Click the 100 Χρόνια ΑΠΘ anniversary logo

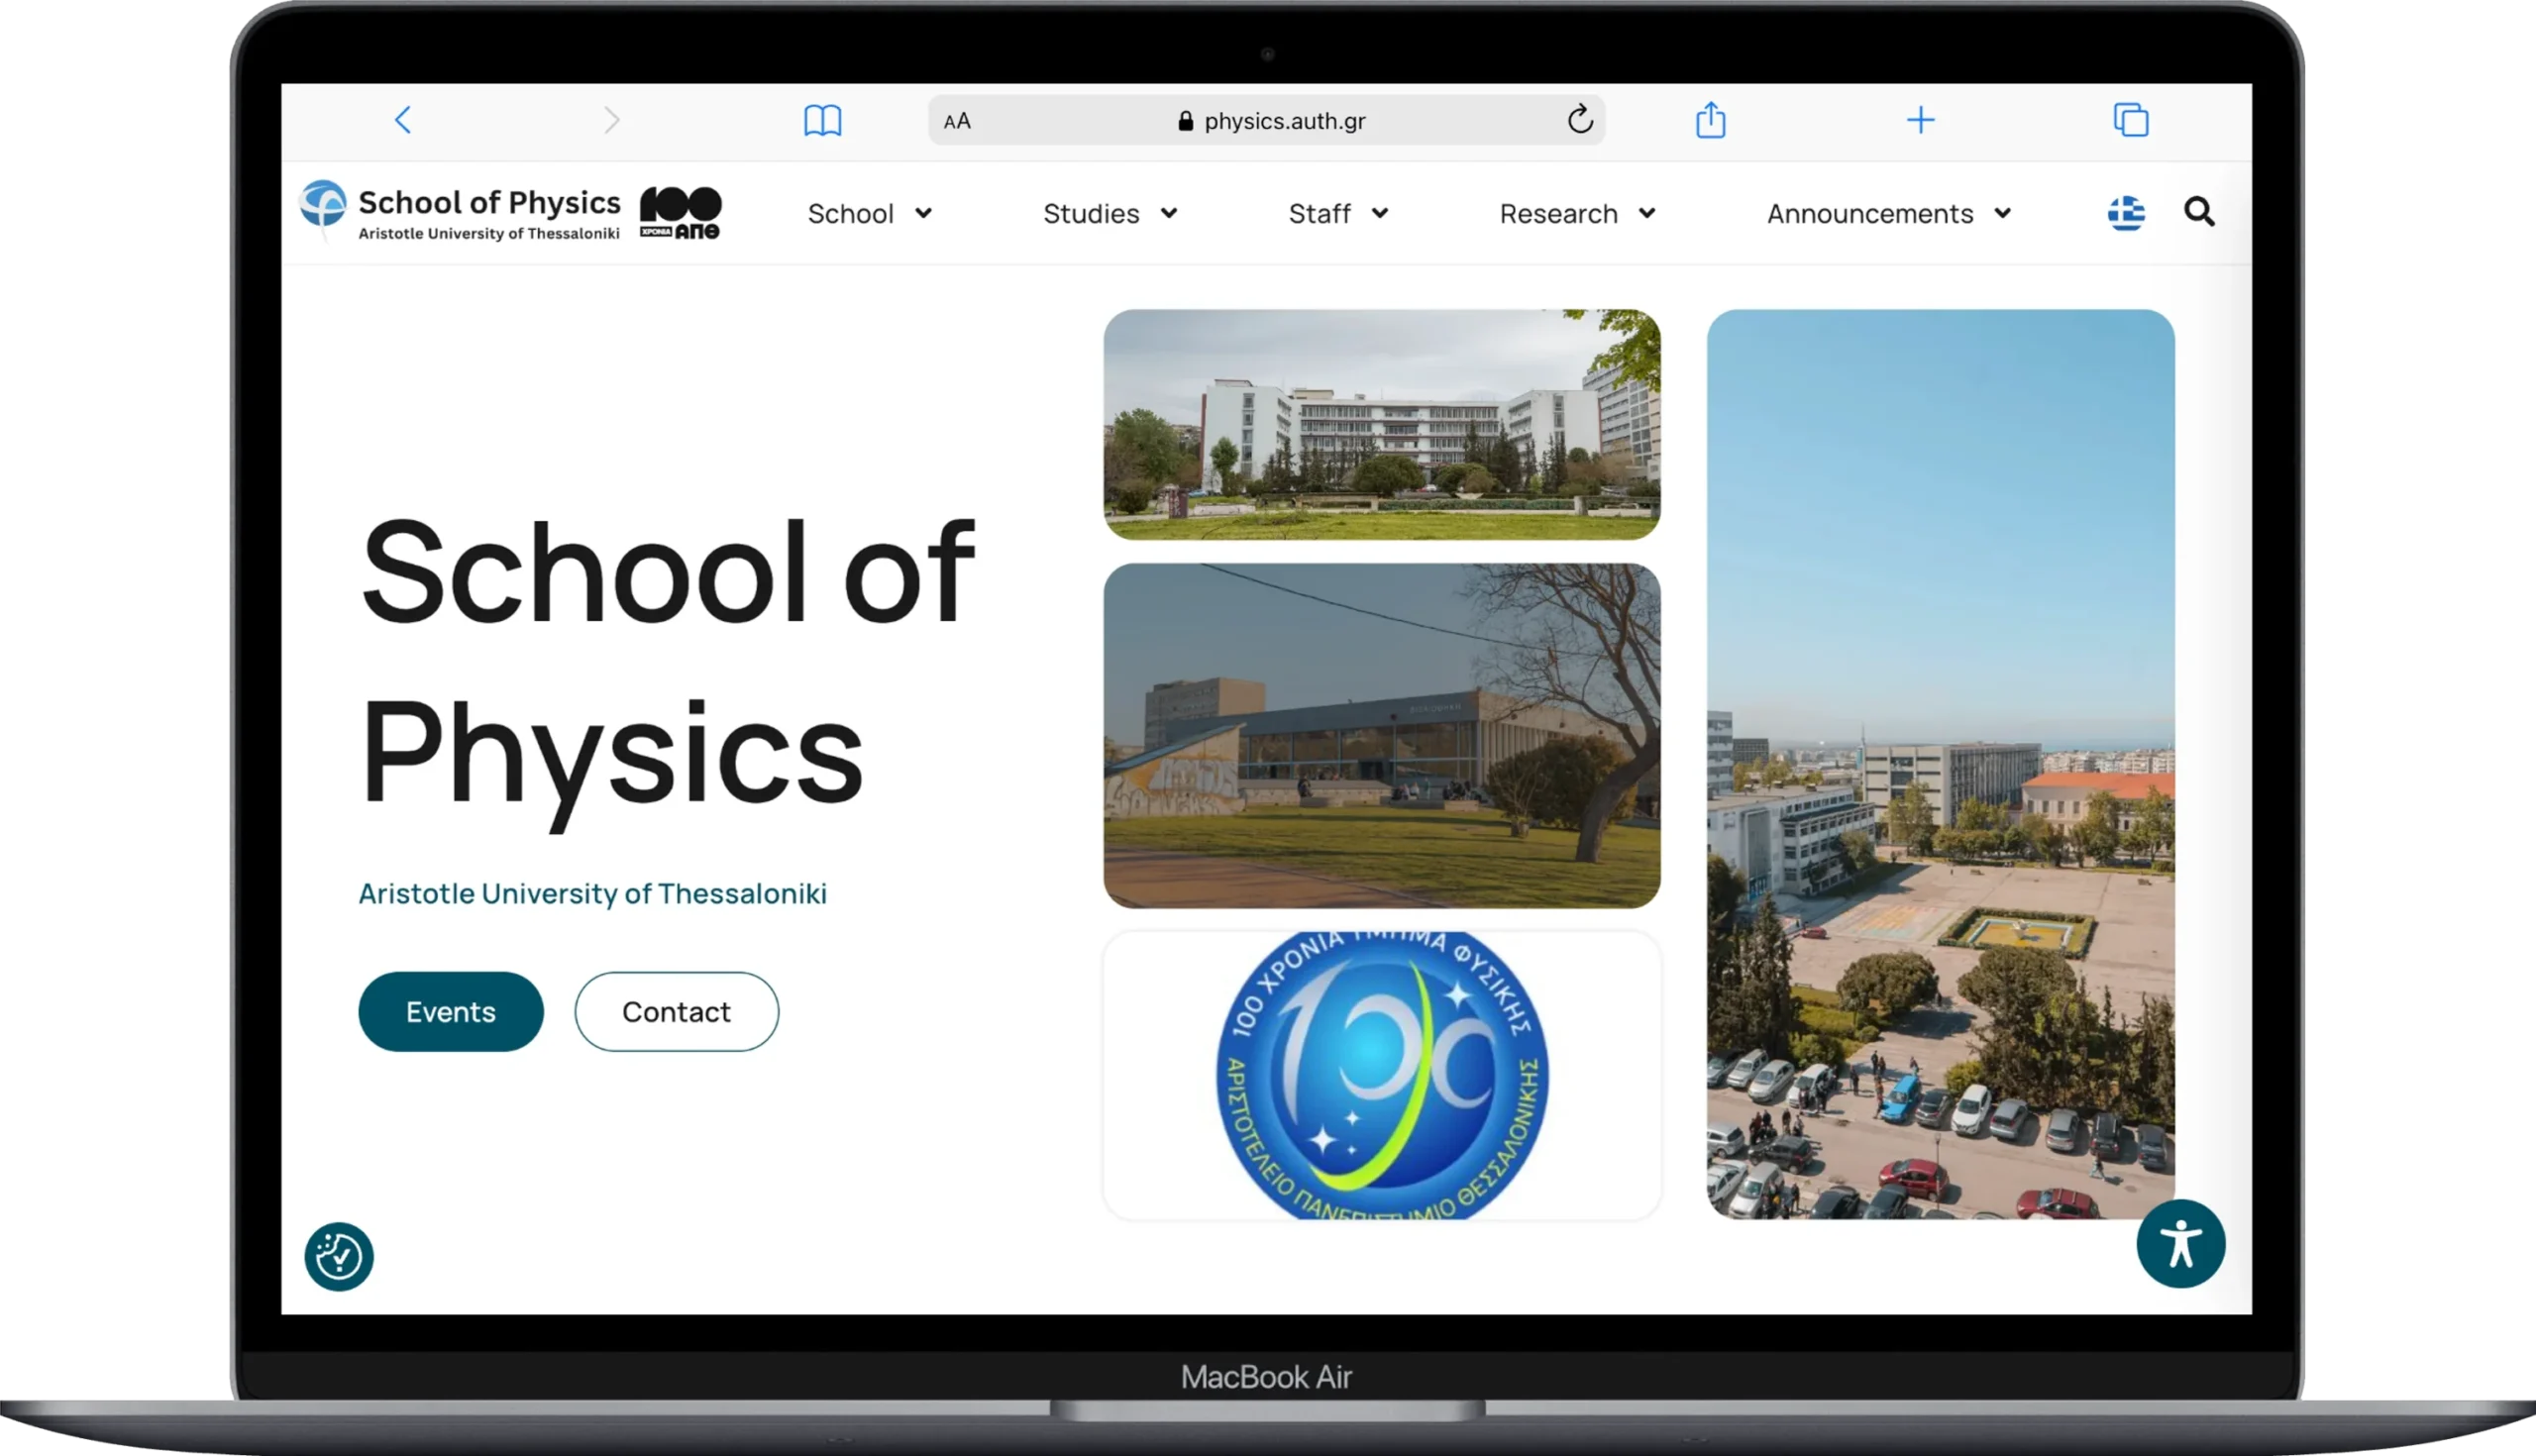pos(680,212)
